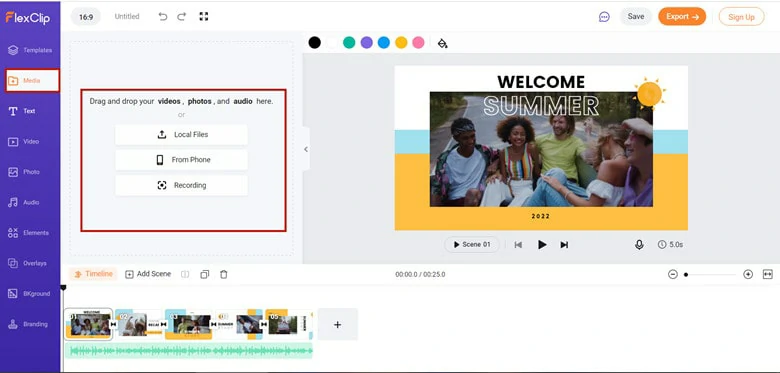Select scene 05 thumbnail in timeline
The height and width of the screenshot is (373, 780).
[289, 324]
